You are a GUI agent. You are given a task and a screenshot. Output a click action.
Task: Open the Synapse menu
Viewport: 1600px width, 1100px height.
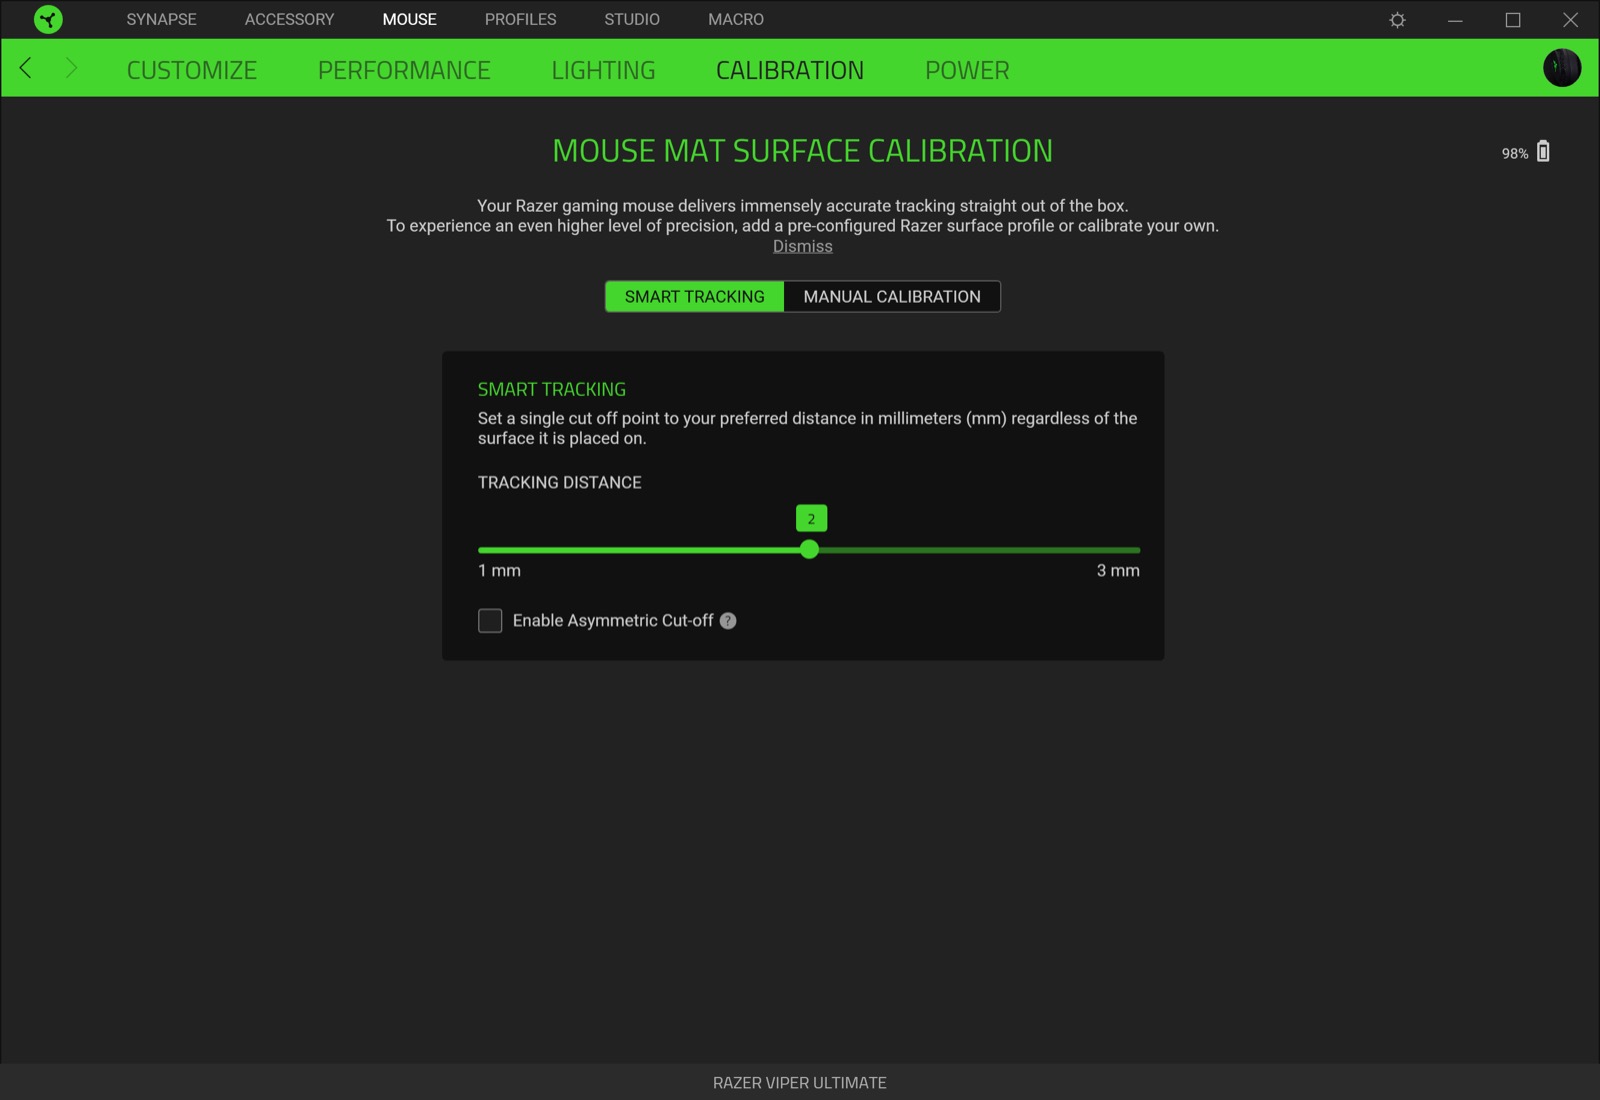tap(162, 19)
